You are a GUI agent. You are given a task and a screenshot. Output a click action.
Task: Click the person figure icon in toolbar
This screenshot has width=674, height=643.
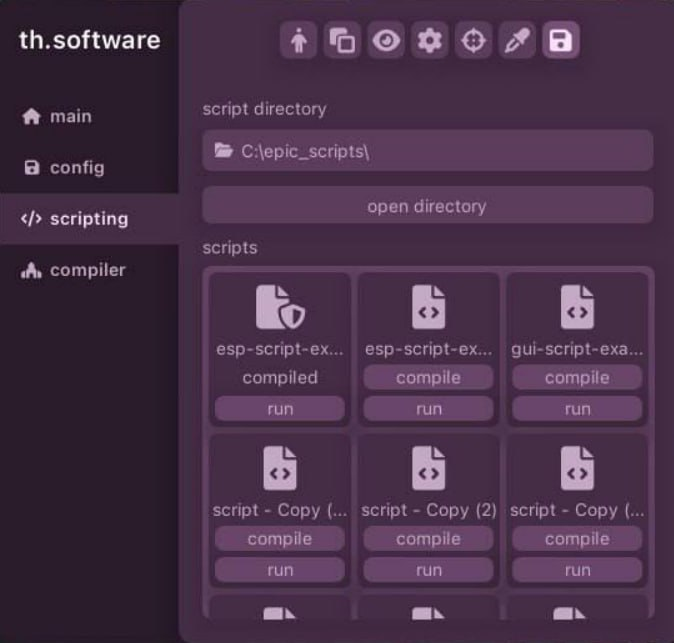298,41
